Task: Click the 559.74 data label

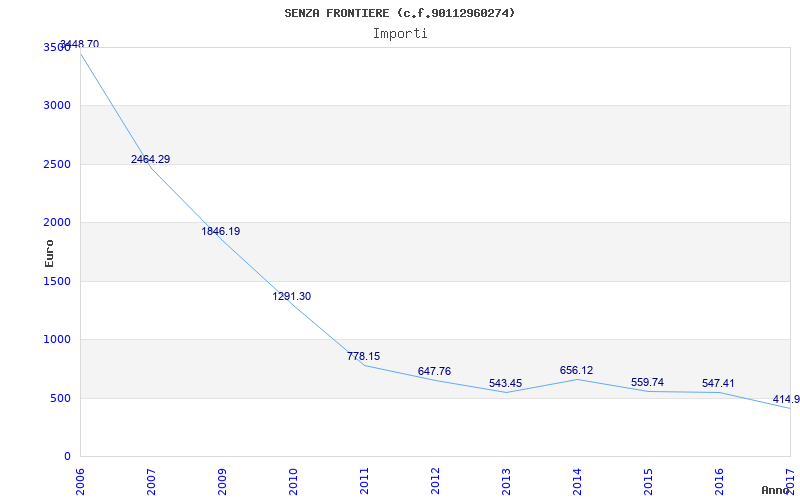Action: 647,382
